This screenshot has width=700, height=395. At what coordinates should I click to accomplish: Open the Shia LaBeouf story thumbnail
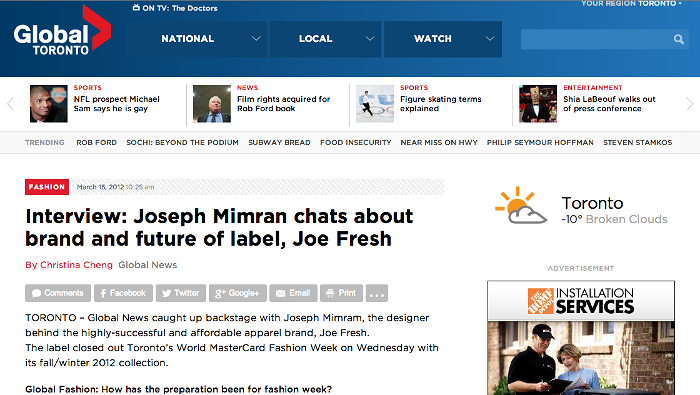coord(538,104)
